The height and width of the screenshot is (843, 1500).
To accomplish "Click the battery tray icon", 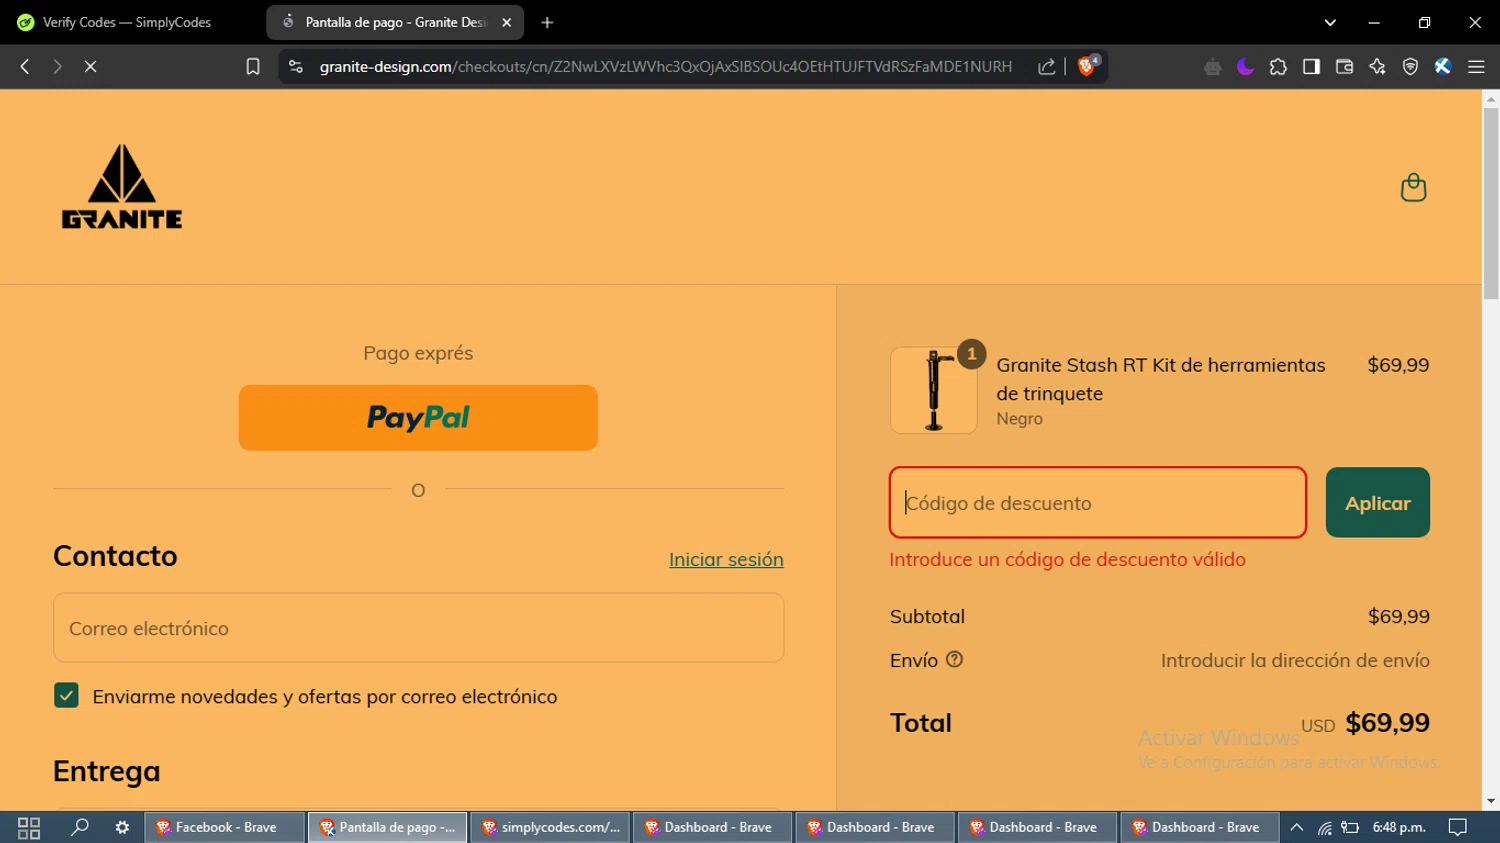I will click(x=1350, y=827).
